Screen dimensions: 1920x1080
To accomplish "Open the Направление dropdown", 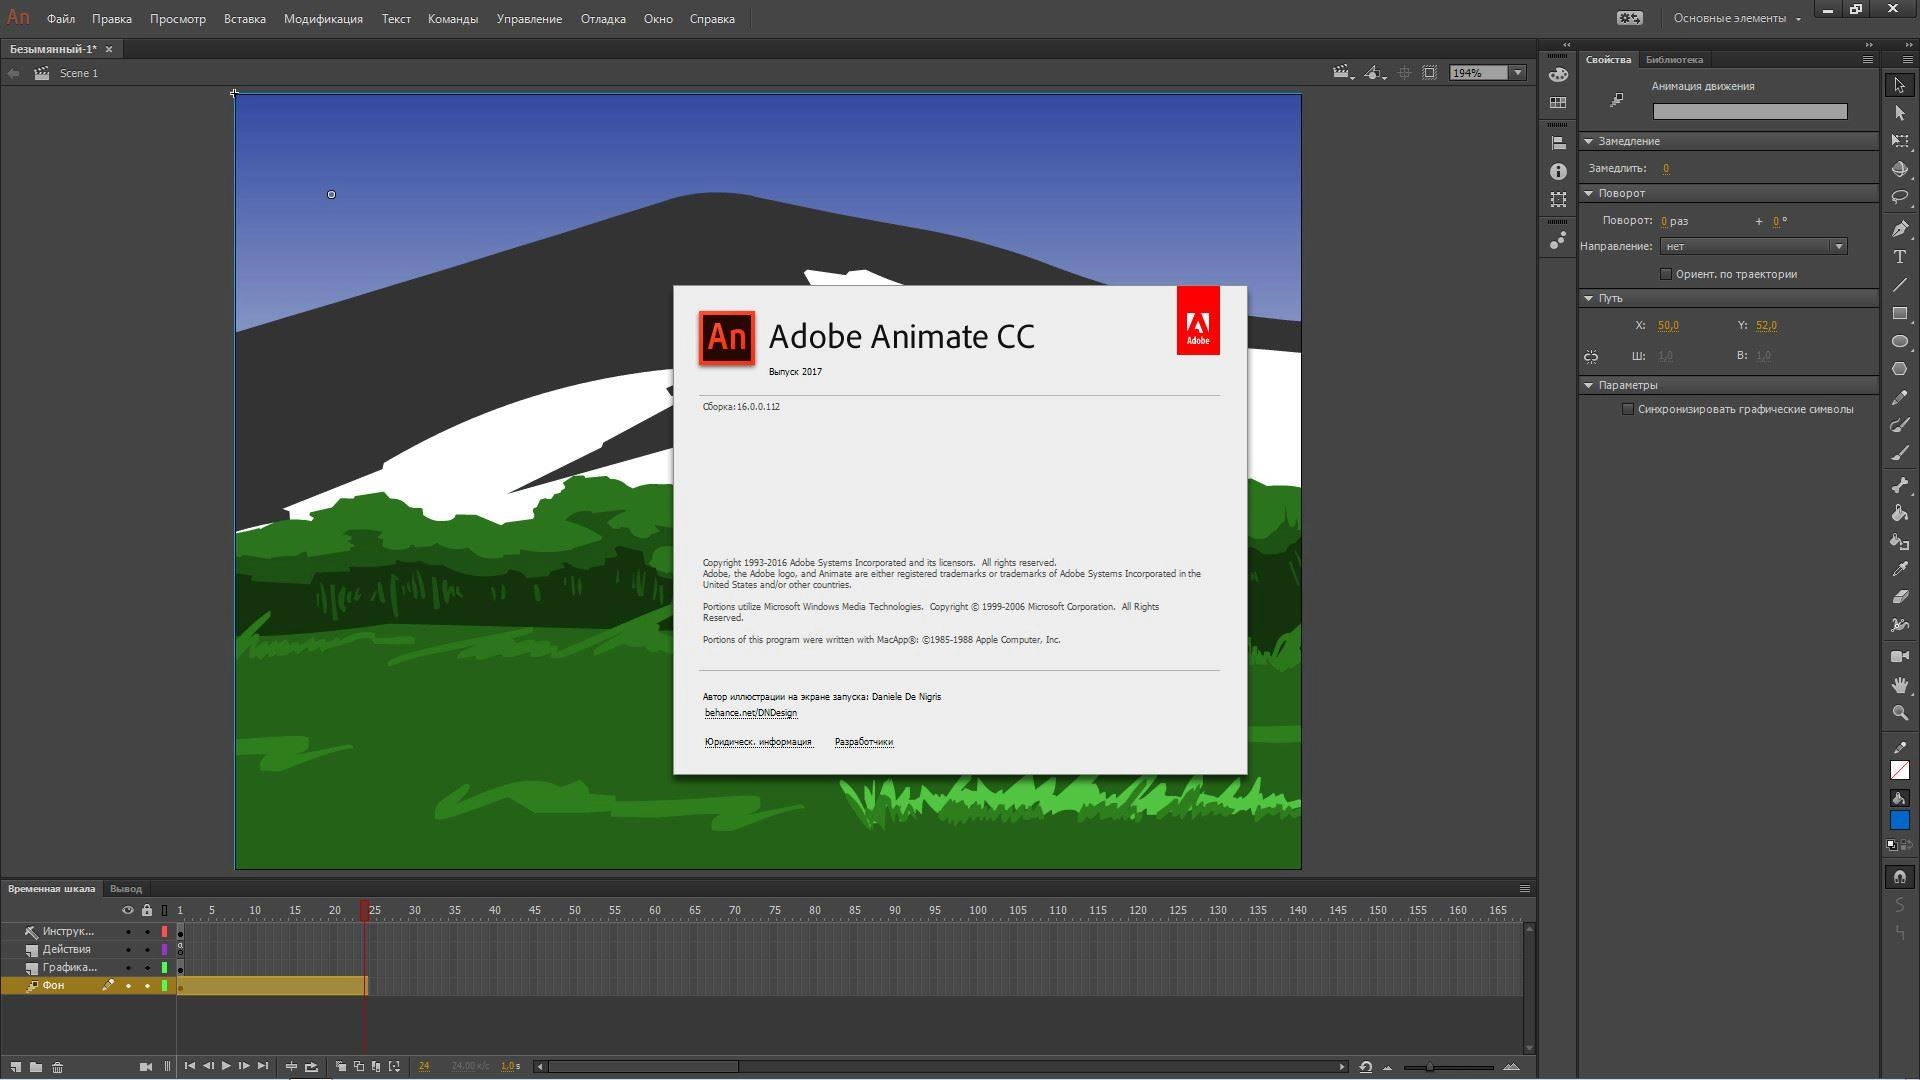I will [1753, 246].
